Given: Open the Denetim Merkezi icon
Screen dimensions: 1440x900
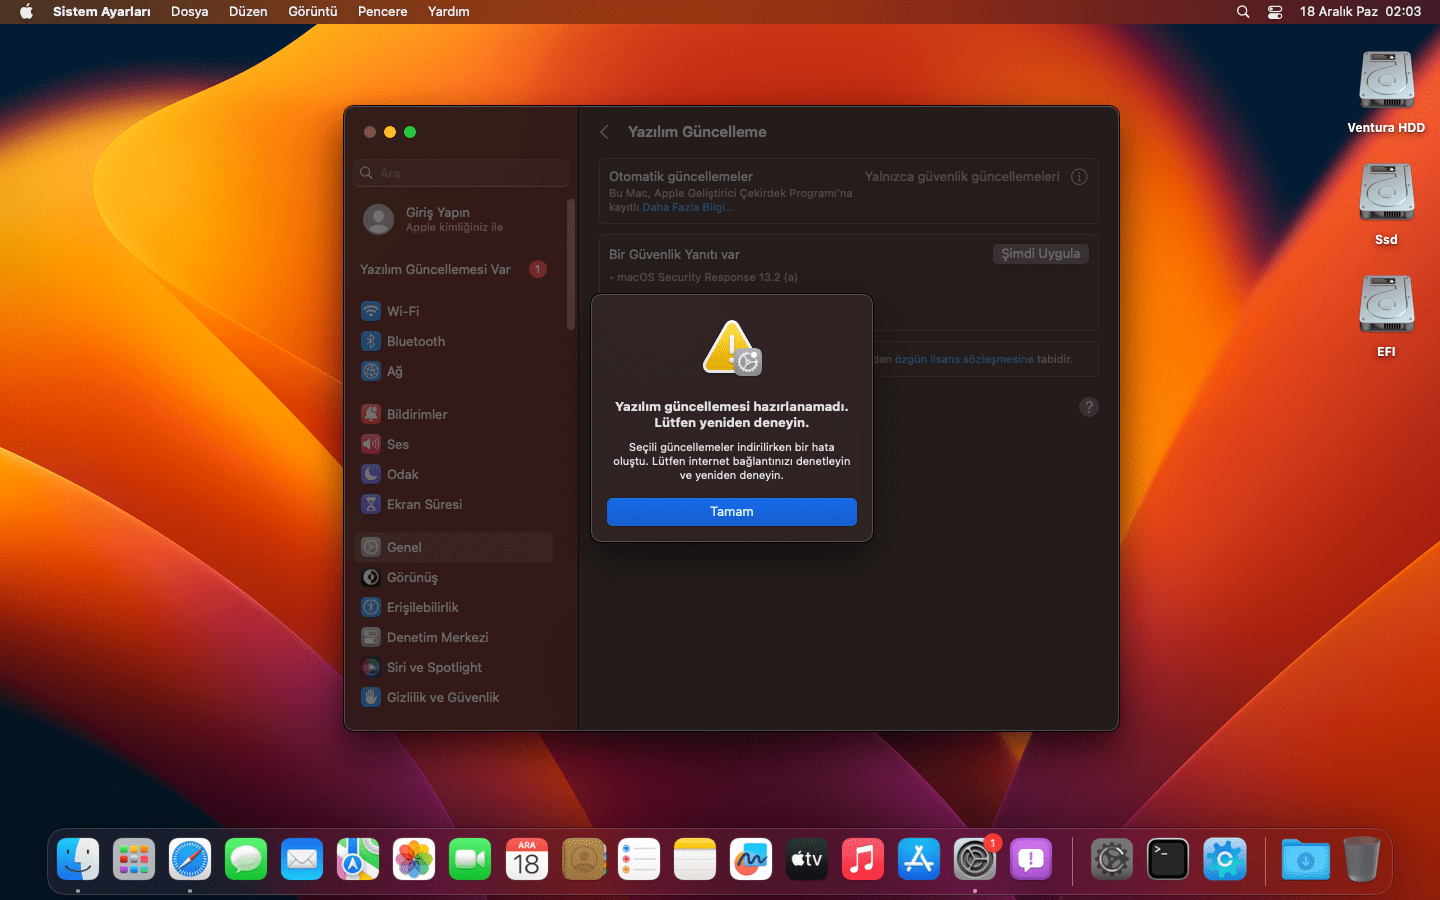Looking at the screenshot, I should pos(371,637).
